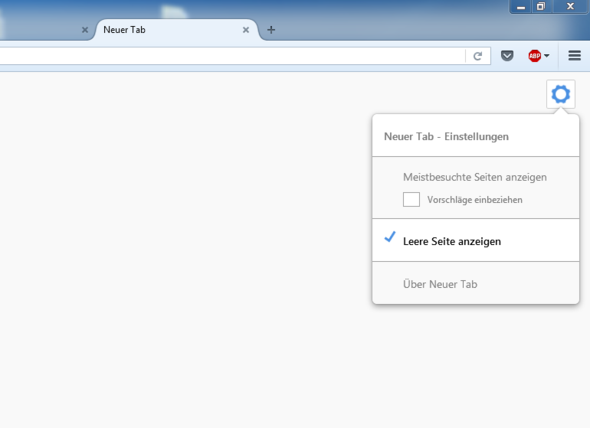Open a new tab with the plus button

[x=271, y=30]
